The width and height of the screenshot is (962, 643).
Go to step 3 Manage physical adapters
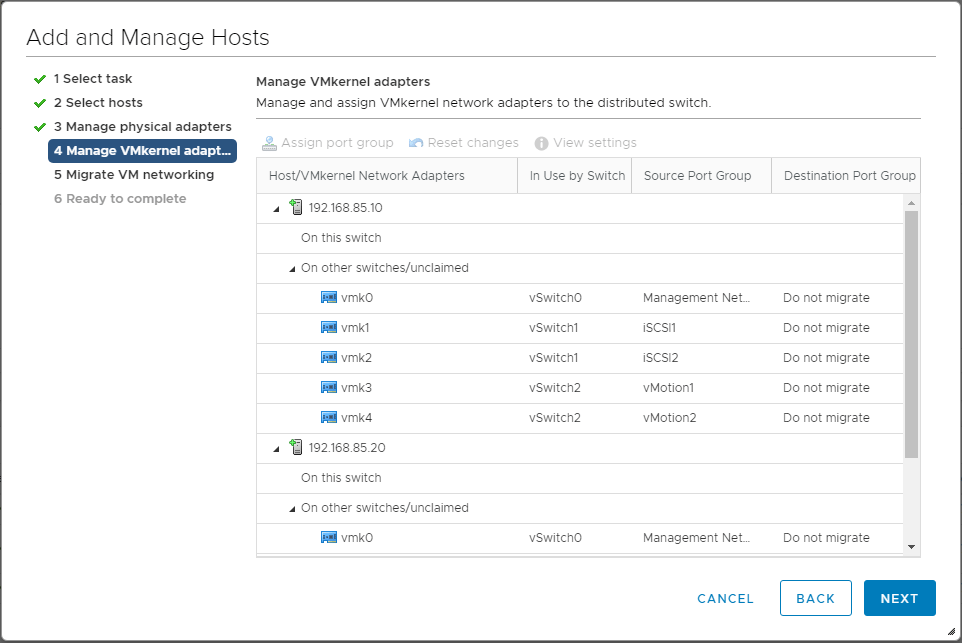pyautogui.click(x=142, y=127)
